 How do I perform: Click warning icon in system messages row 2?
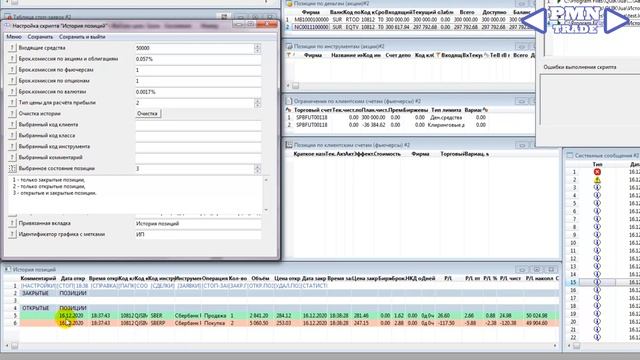(x=597, y=180)
